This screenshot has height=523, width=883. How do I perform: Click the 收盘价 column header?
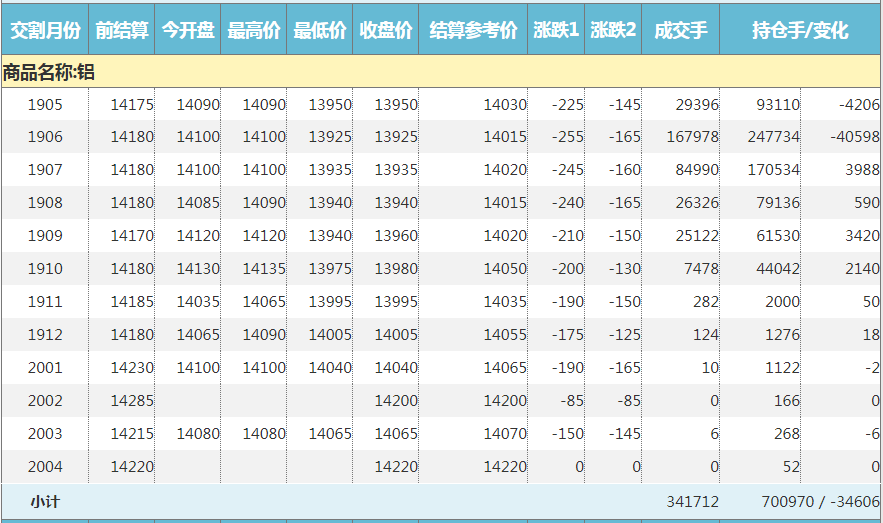point(386,31)
